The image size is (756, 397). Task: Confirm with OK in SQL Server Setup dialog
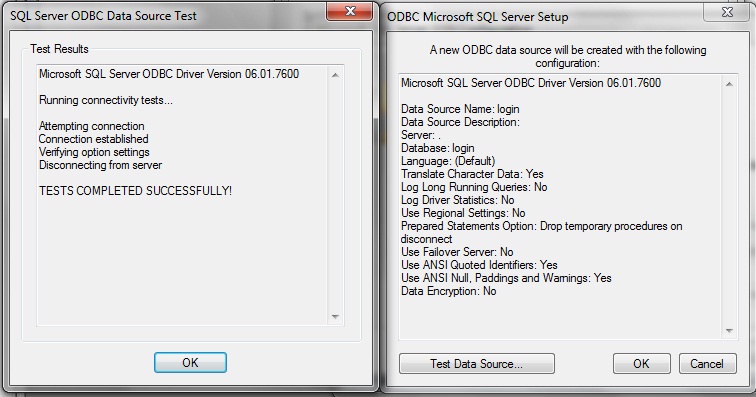(641, 364)
